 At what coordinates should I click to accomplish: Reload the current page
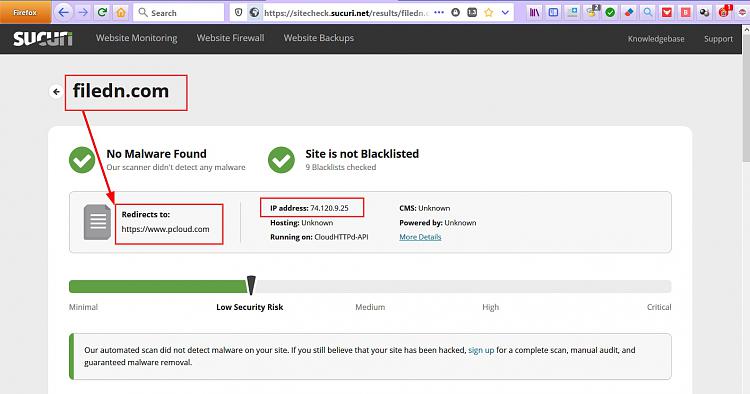(102, 13)
